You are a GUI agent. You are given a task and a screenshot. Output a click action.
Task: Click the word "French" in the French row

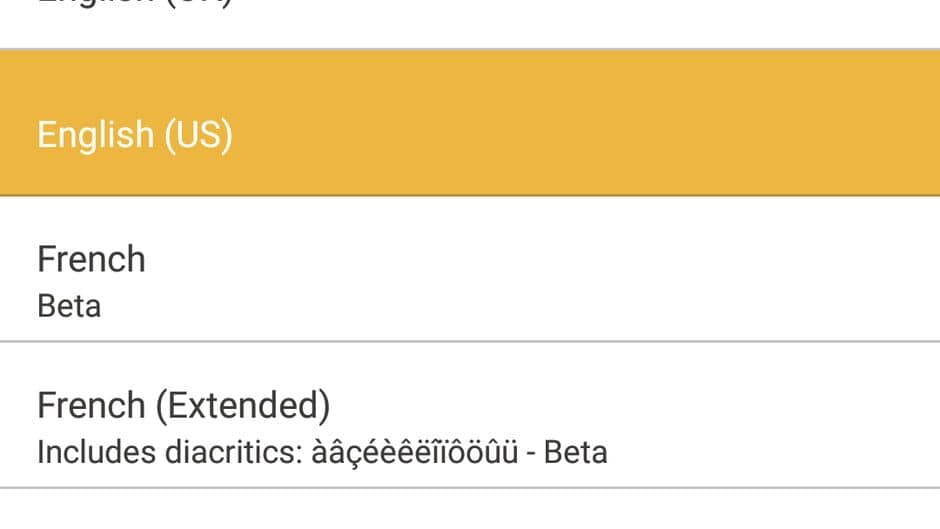click(91, 259)
